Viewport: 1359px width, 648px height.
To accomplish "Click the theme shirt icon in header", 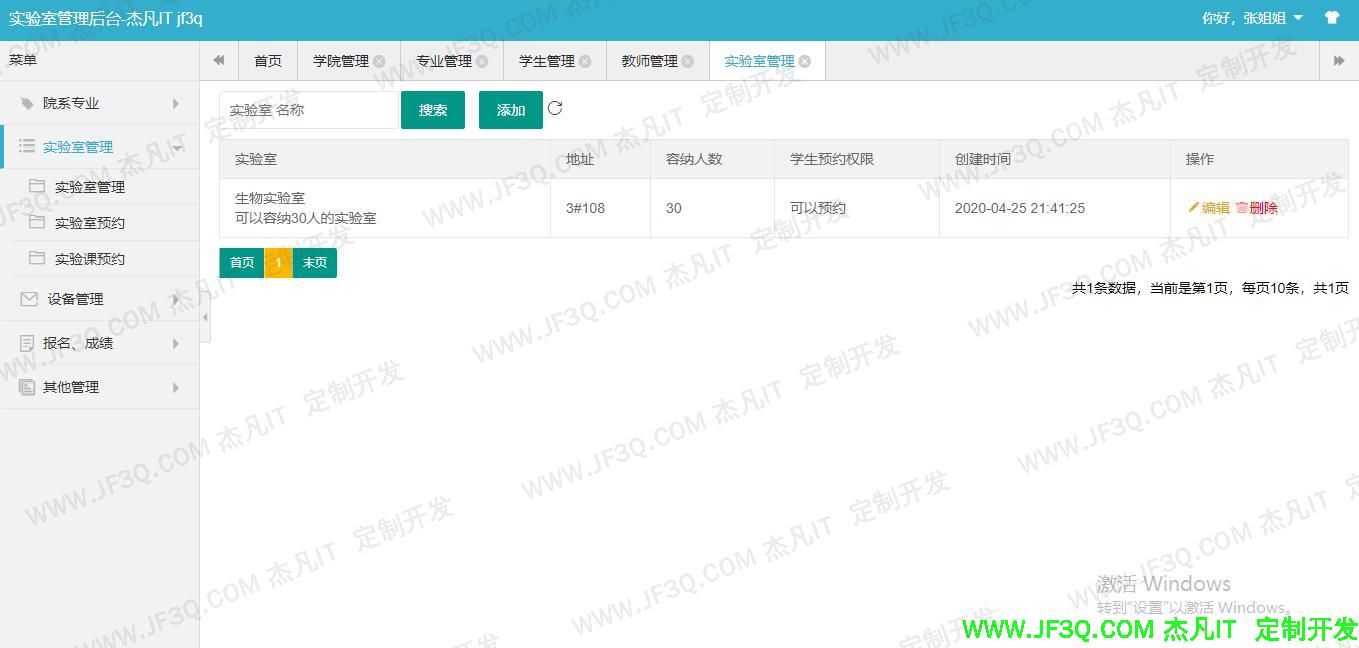I will coord(1331,18).
